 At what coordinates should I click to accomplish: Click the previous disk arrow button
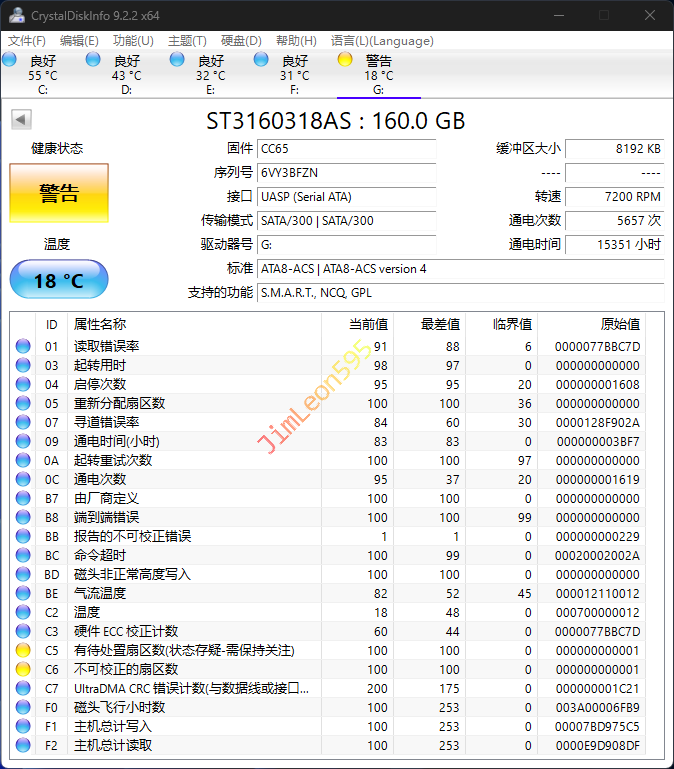[20, 120]
